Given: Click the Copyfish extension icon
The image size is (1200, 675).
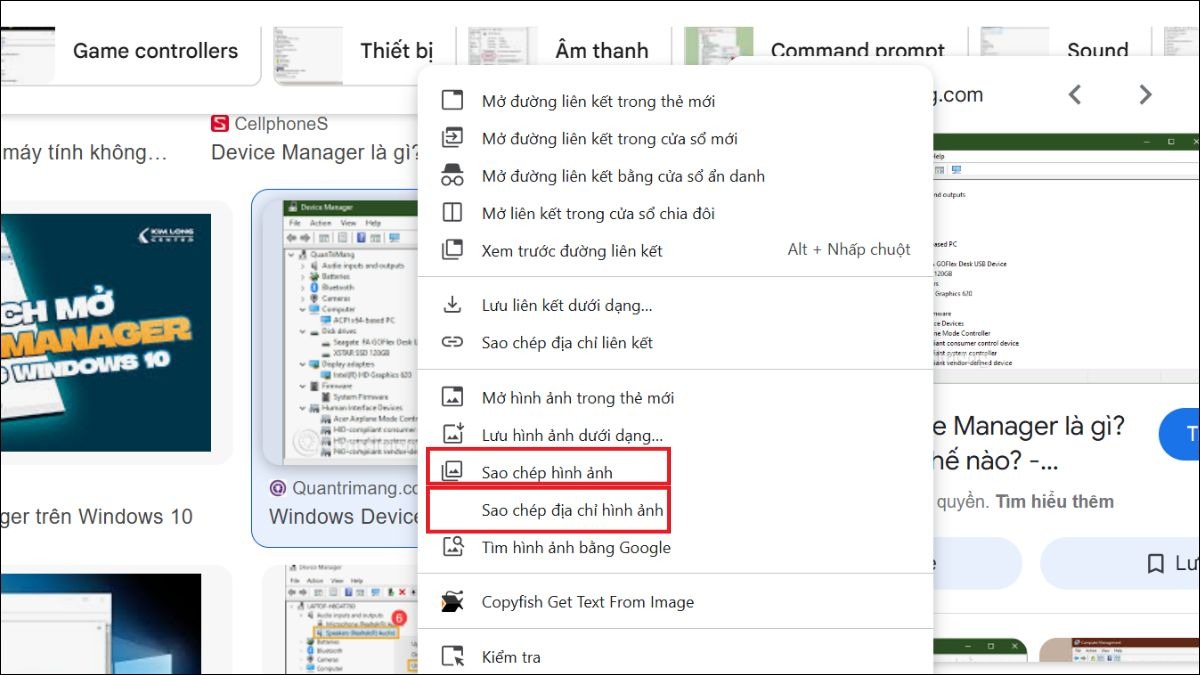Looking at the screenshot, I should (x=453, y=602).
